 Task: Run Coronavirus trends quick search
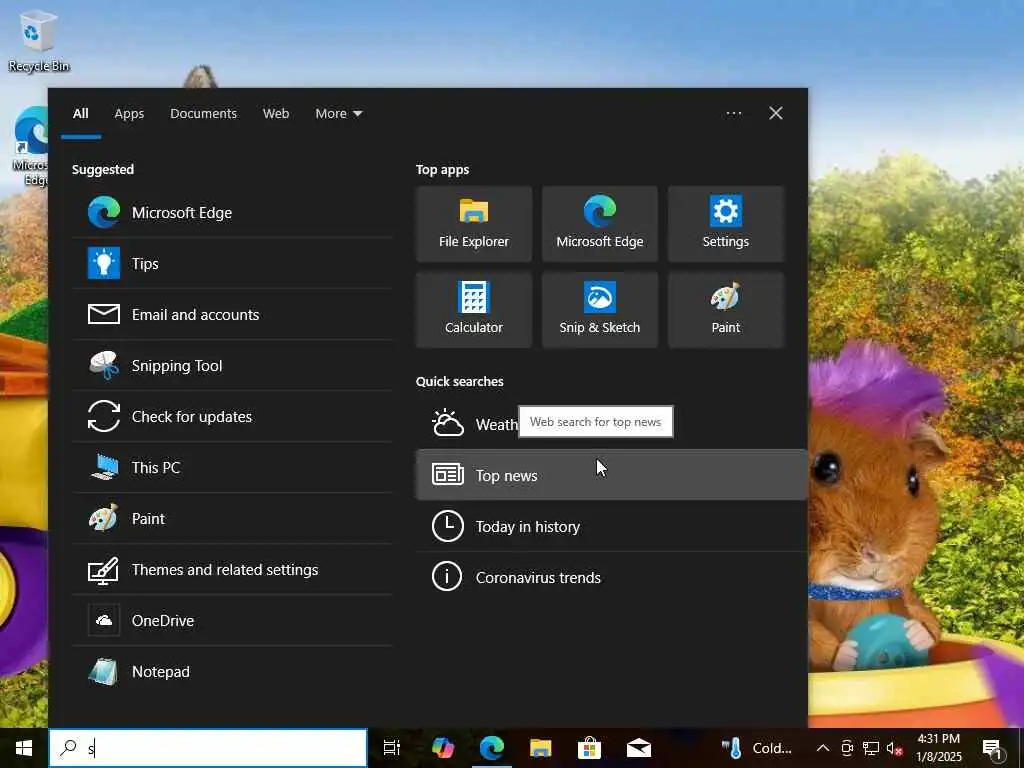click(x=611, y=577)
